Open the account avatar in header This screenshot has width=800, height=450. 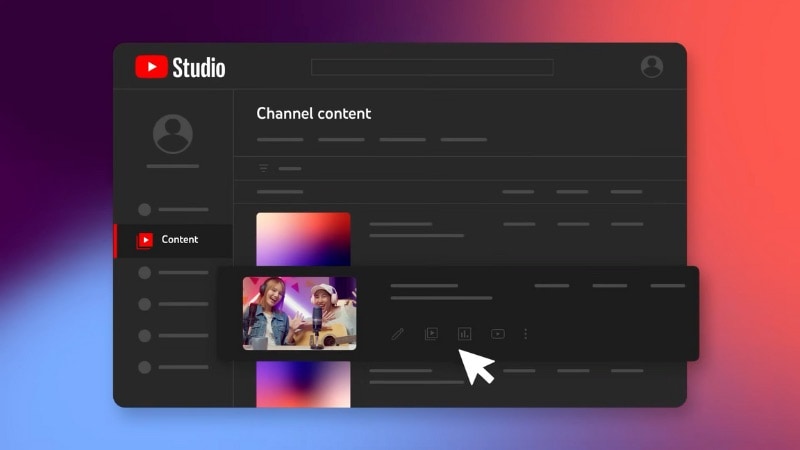click(x=652, y=66)
